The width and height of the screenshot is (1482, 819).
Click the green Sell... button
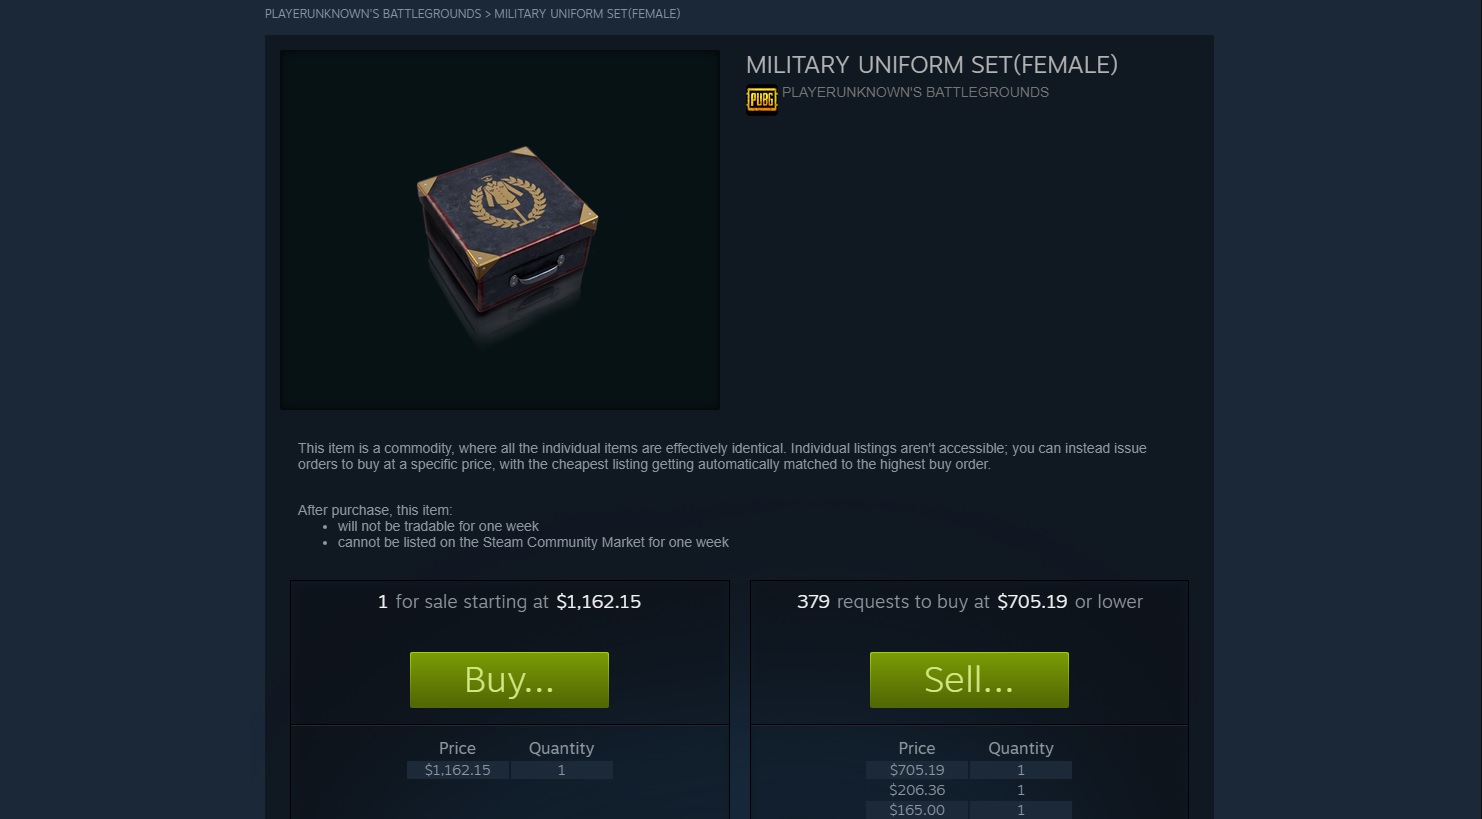click(x=969, y=680)
